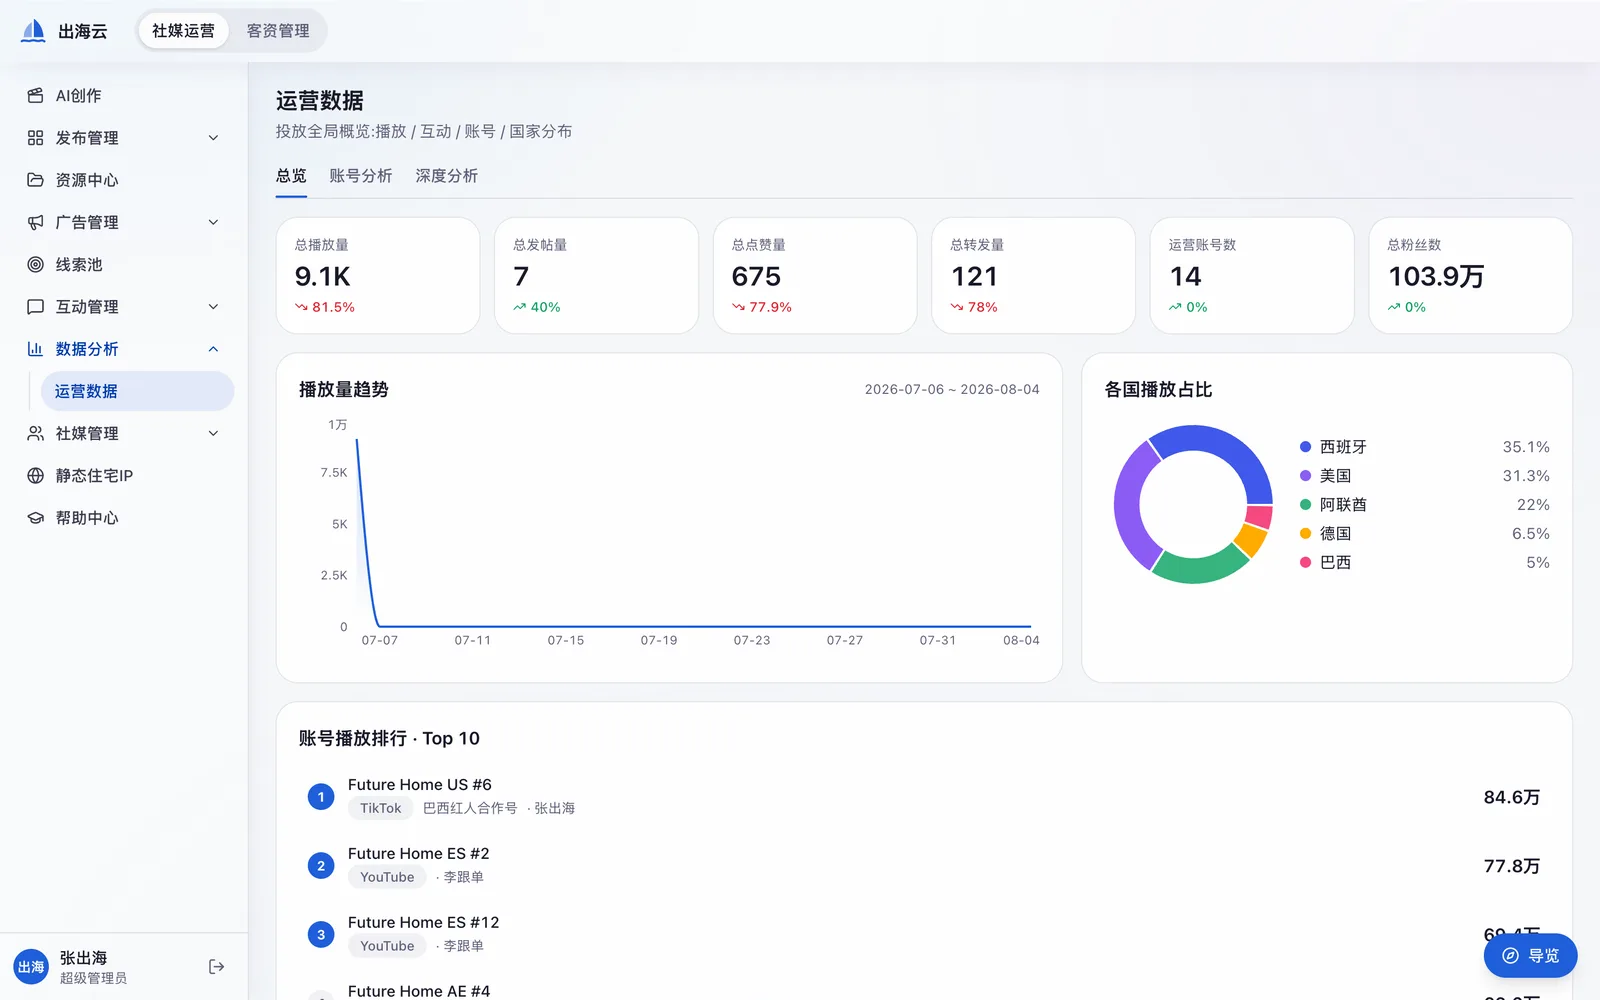The height and width of the screenshot is (1000, 1600).
Task: Click the rank 3 badge for Future Home ES #12
Action: pos(321,935)
